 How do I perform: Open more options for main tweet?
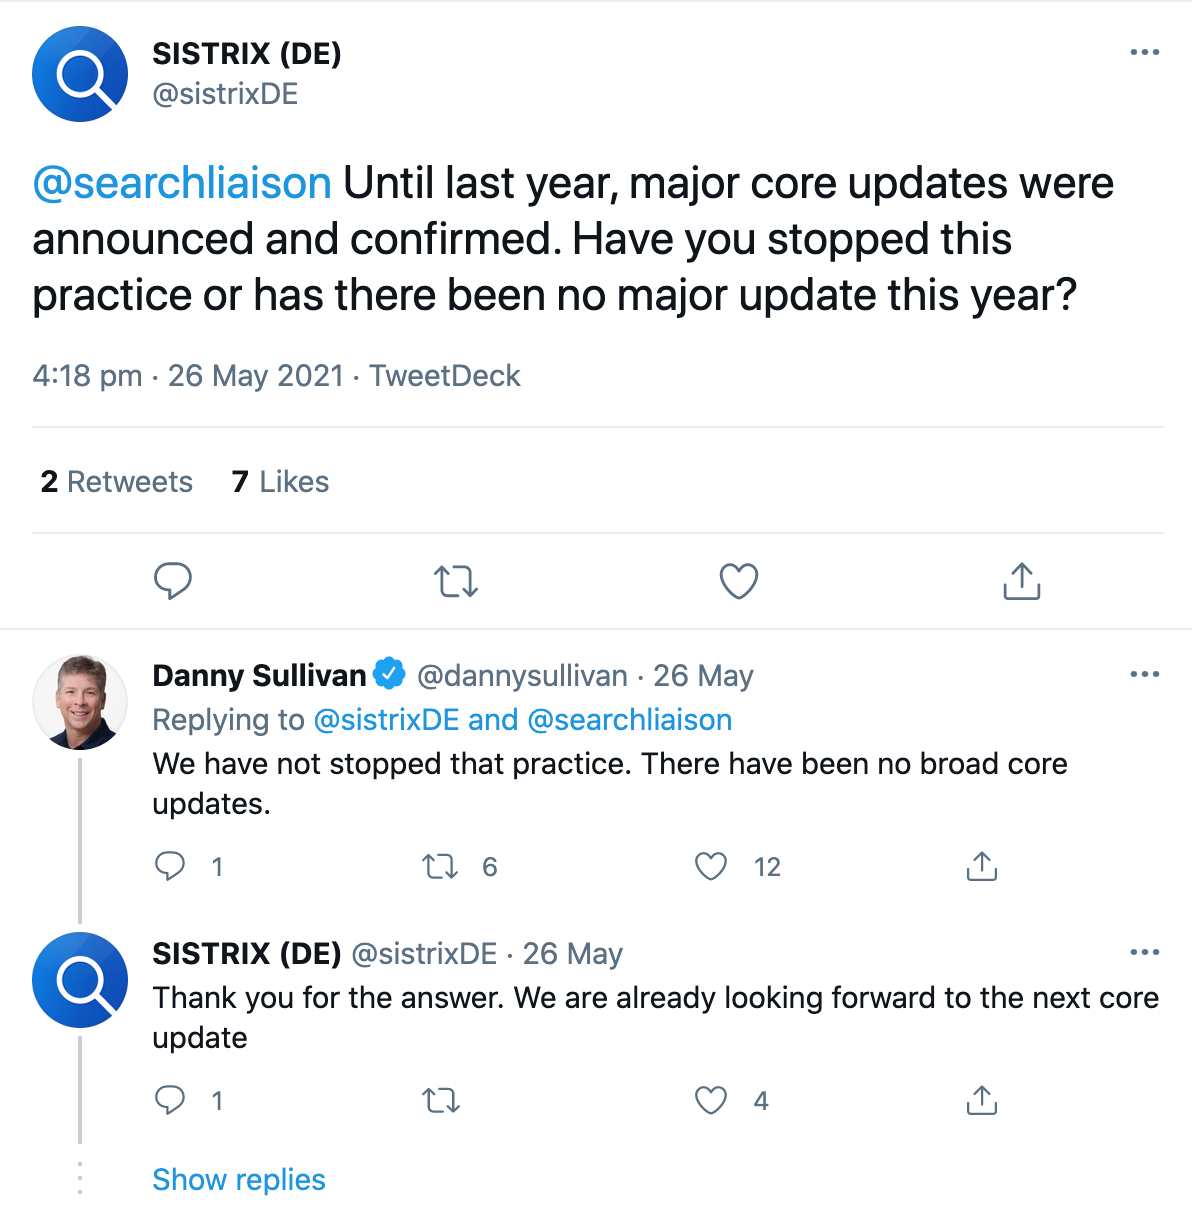tap(1144, 52)
